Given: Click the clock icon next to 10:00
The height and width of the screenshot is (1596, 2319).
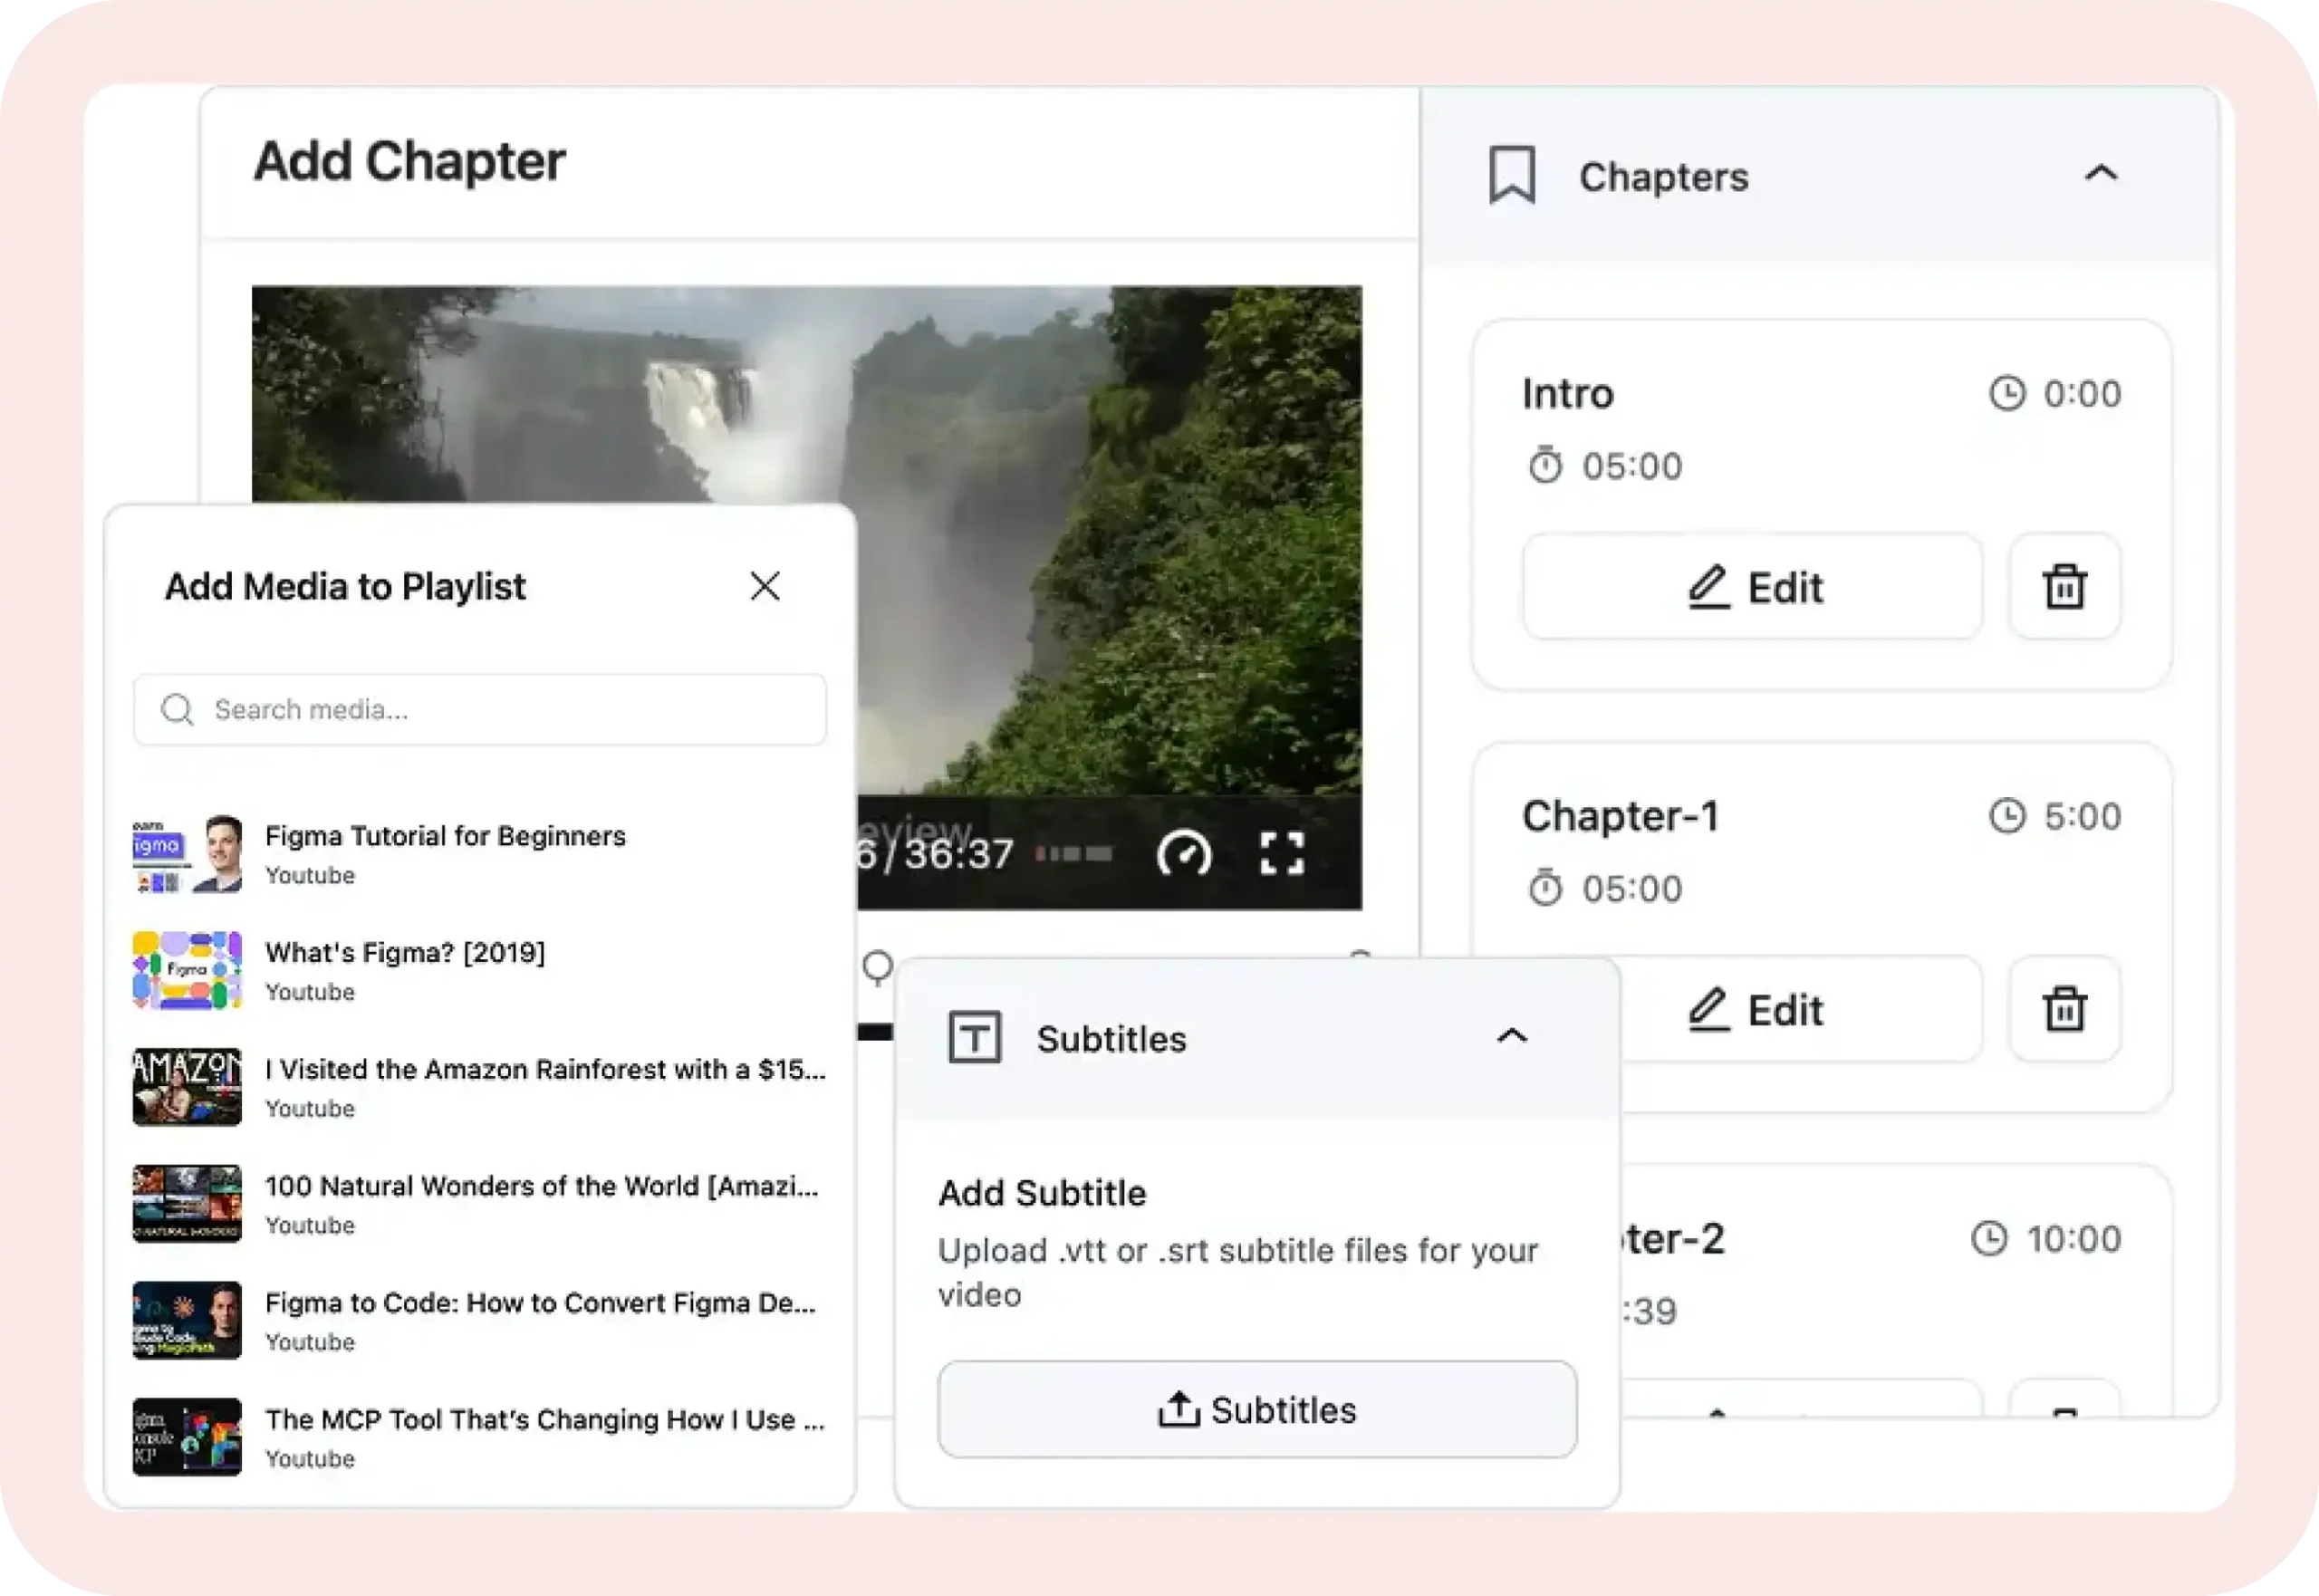Looking at the screenshot, I should pyautogui.click(x=1990, y=1238).
